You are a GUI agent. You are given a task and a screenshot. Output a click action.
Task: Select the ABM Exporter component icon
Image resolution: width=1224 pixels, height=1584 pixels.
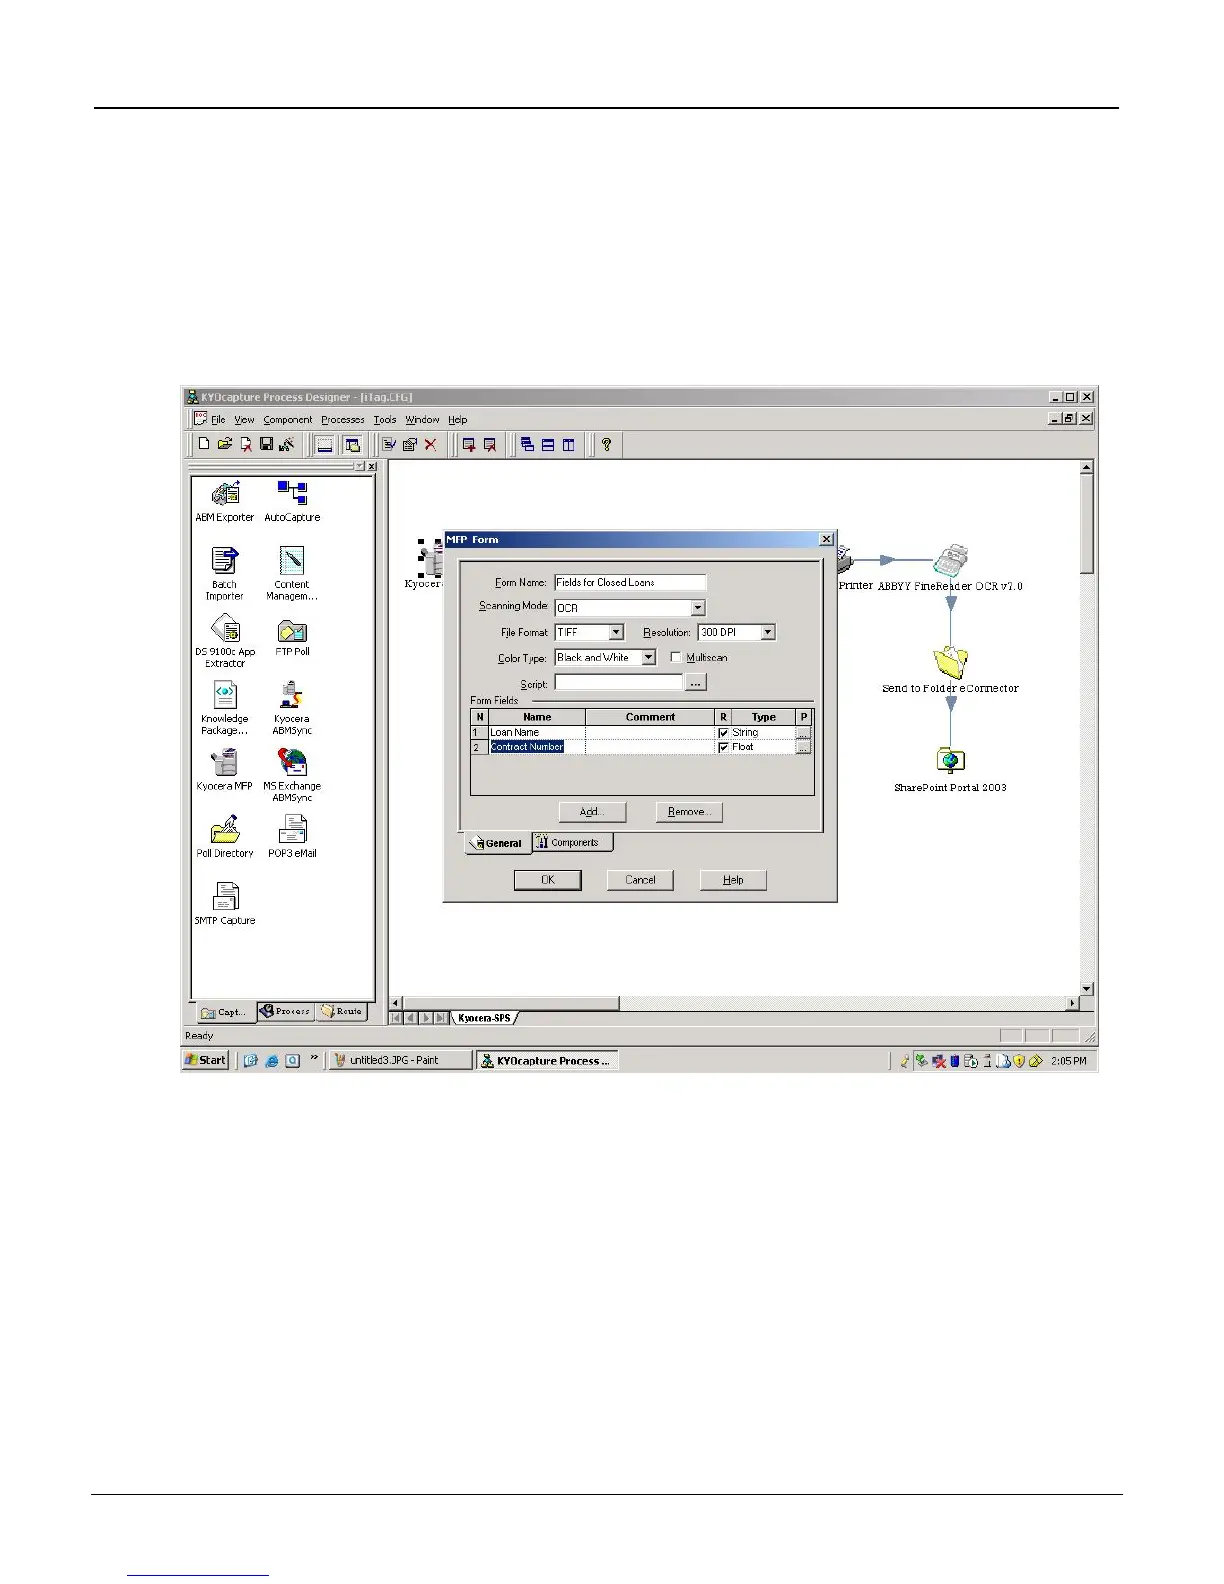click(x=225, y=493)
